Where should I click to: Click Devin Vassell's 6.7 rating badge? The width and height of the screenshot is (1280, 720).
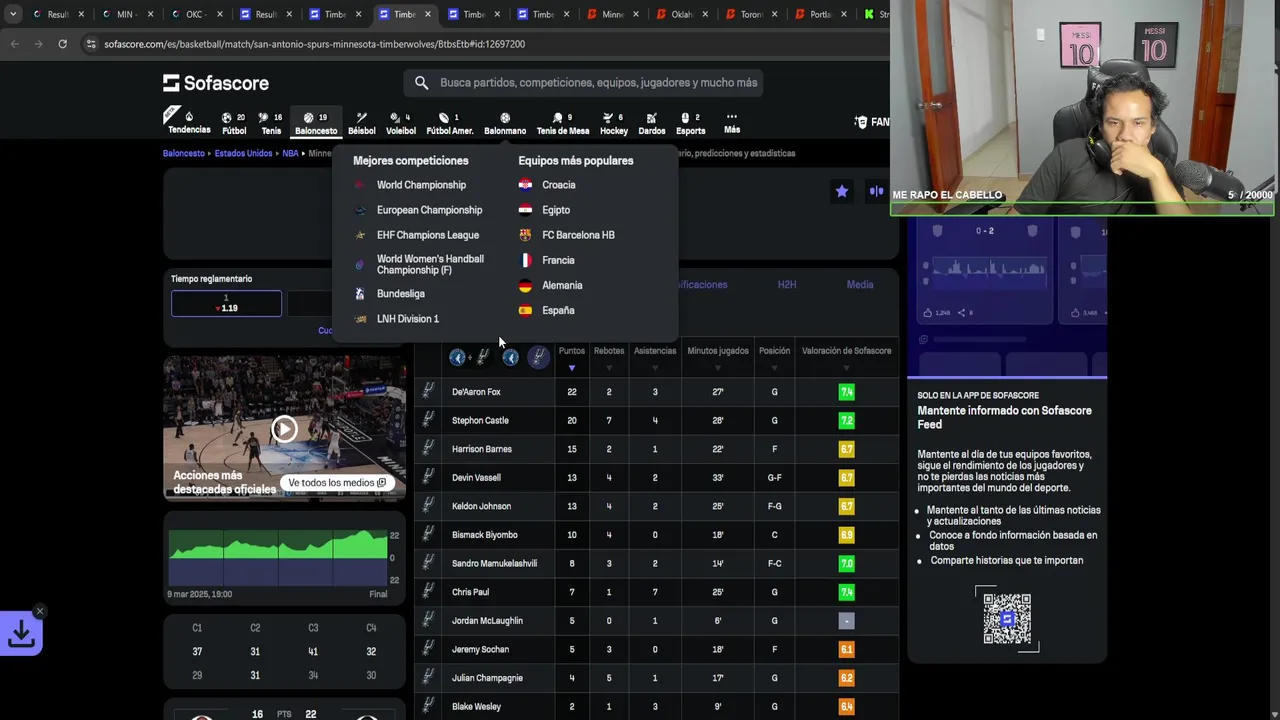tap(846, 478)
